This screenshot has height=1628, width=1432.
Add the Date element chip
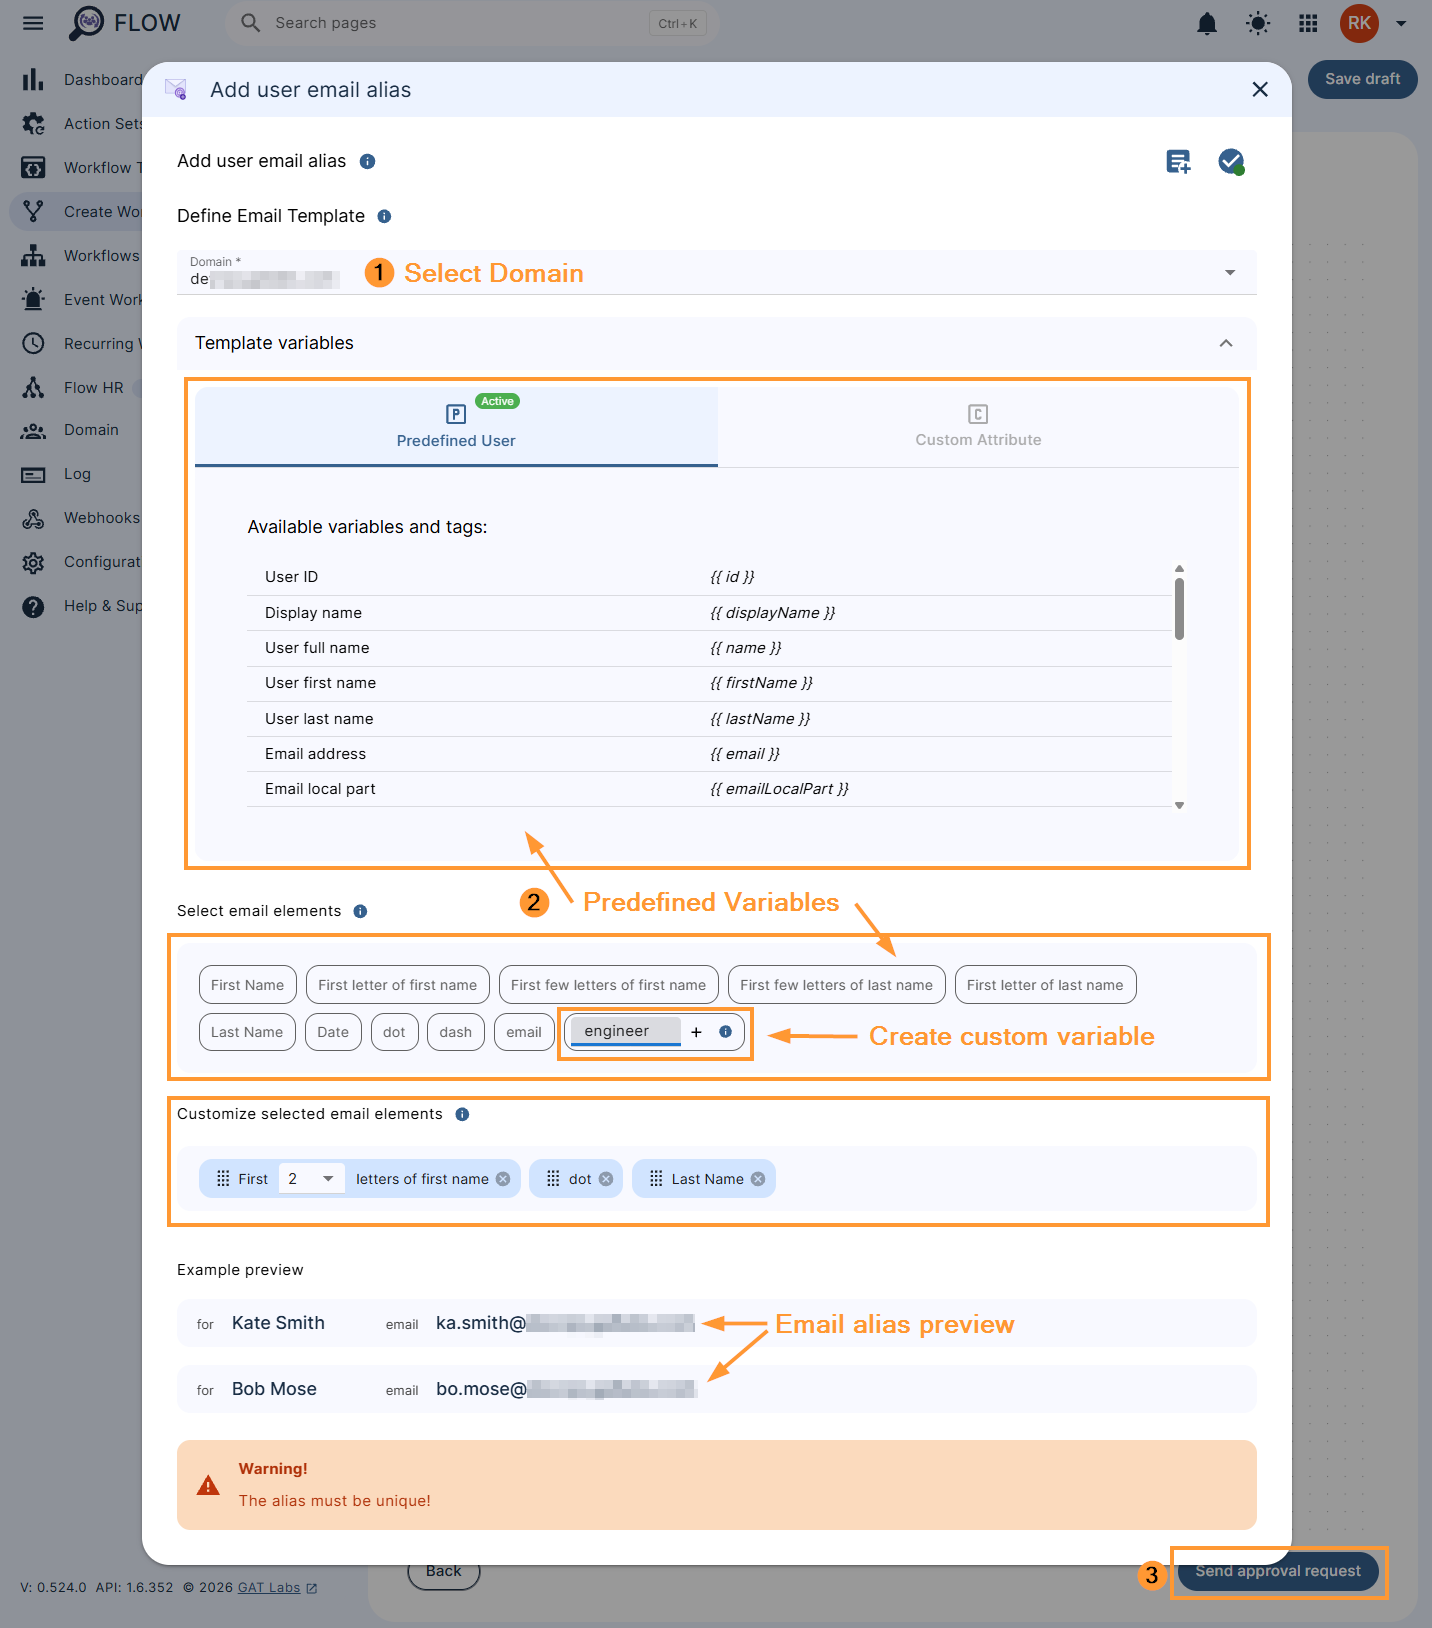[333, 1032]
